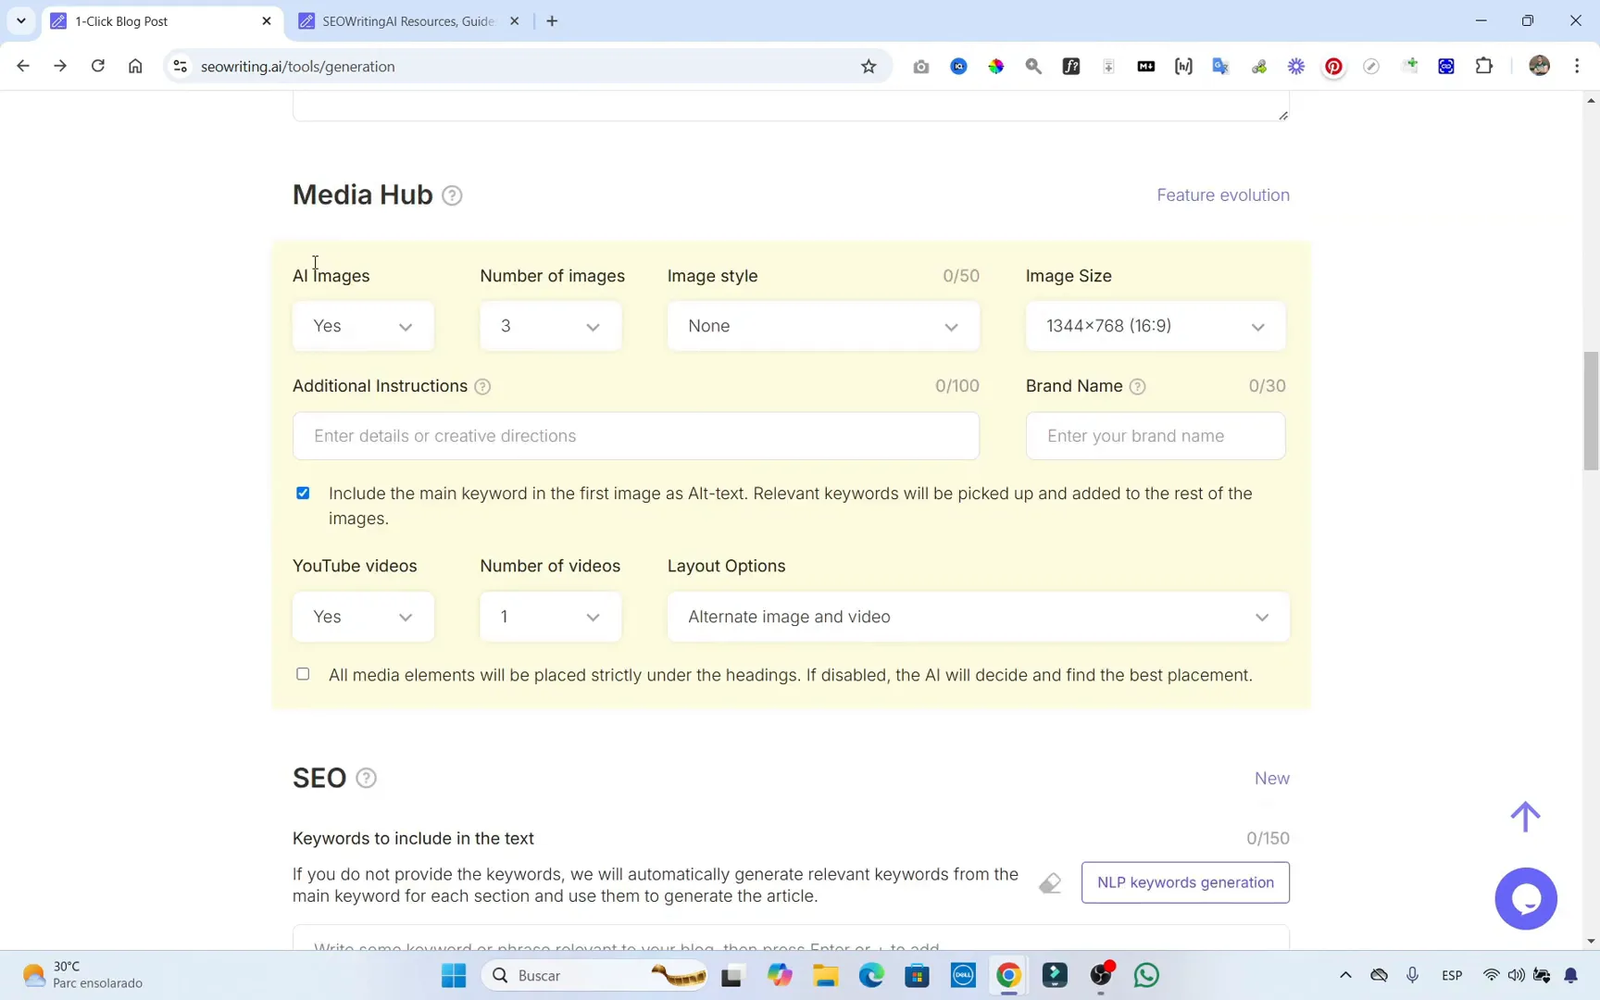Open the magnifier search extension icon
The width and height of the screenshot is (1600, 1000).
(x=1033, y=66)
